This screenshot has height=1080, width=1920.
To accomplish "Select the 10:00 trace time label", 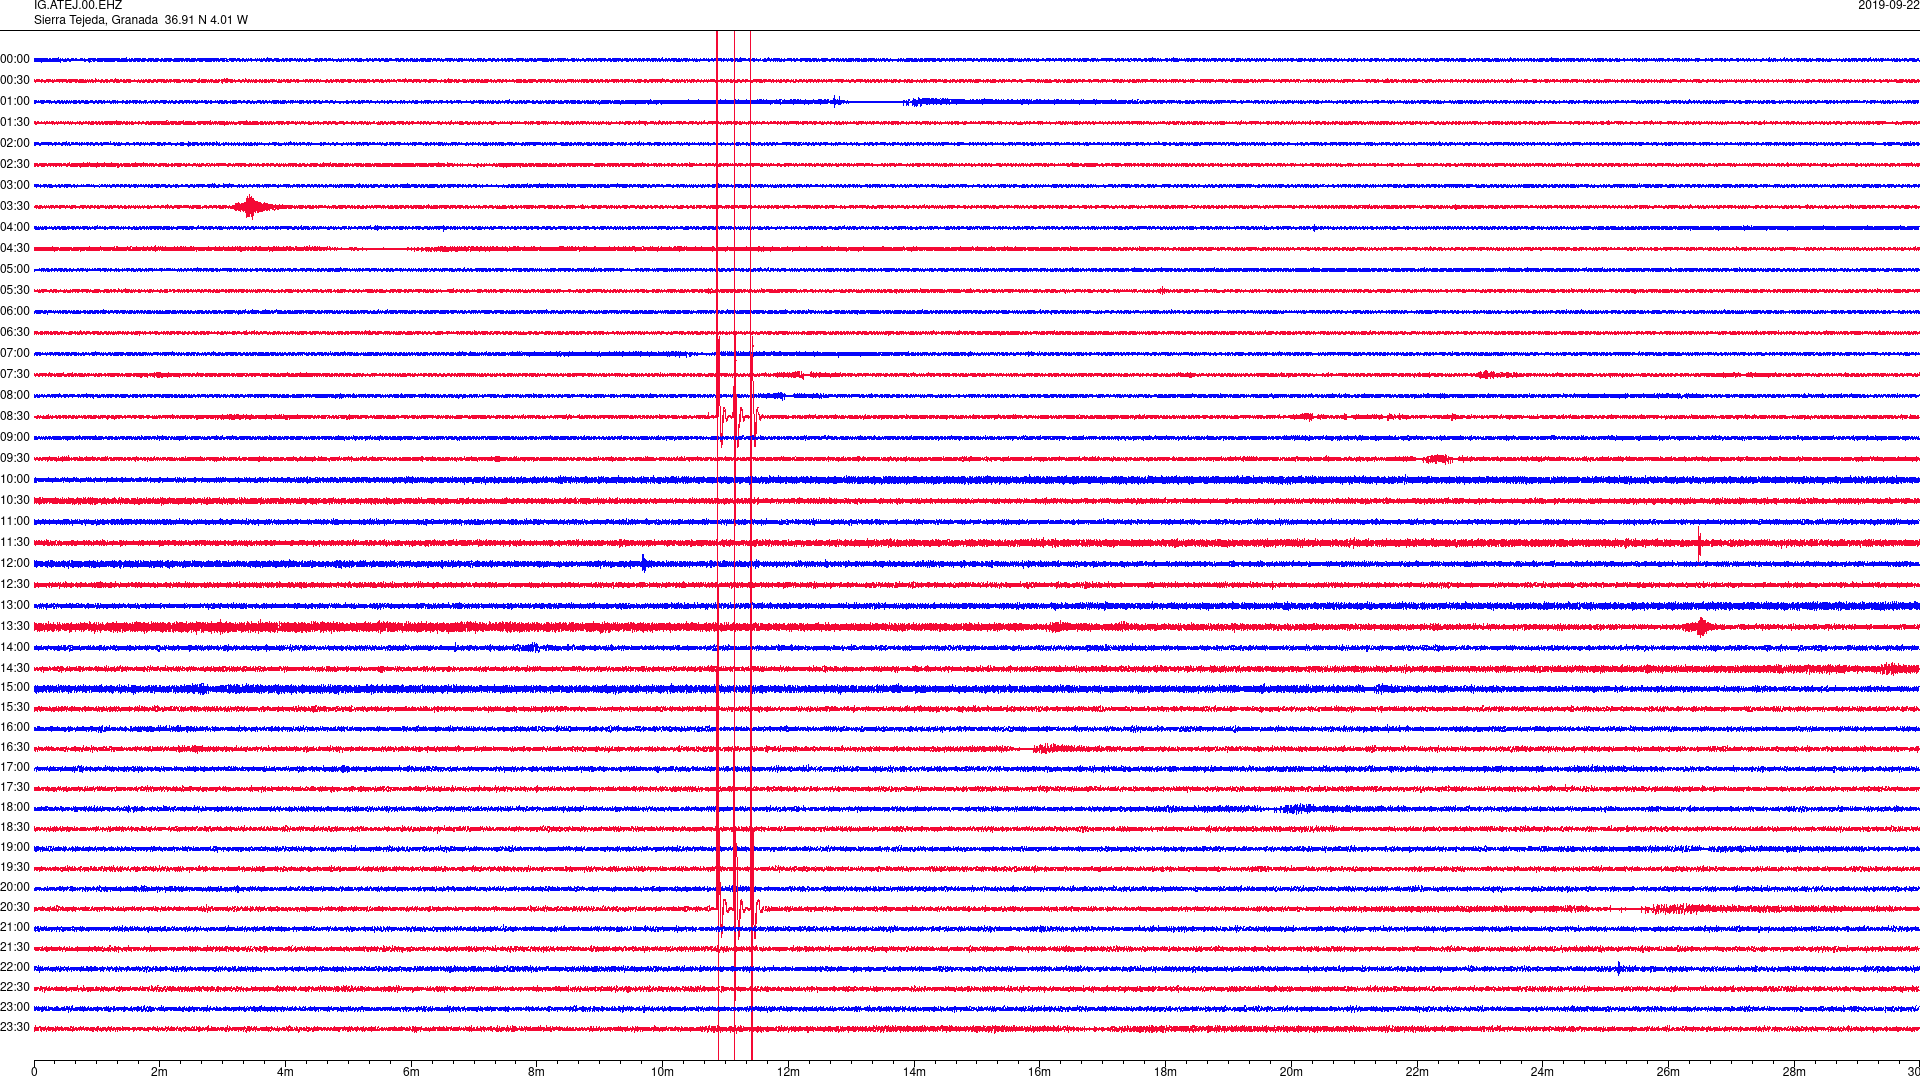I will (x=15, y=479).
